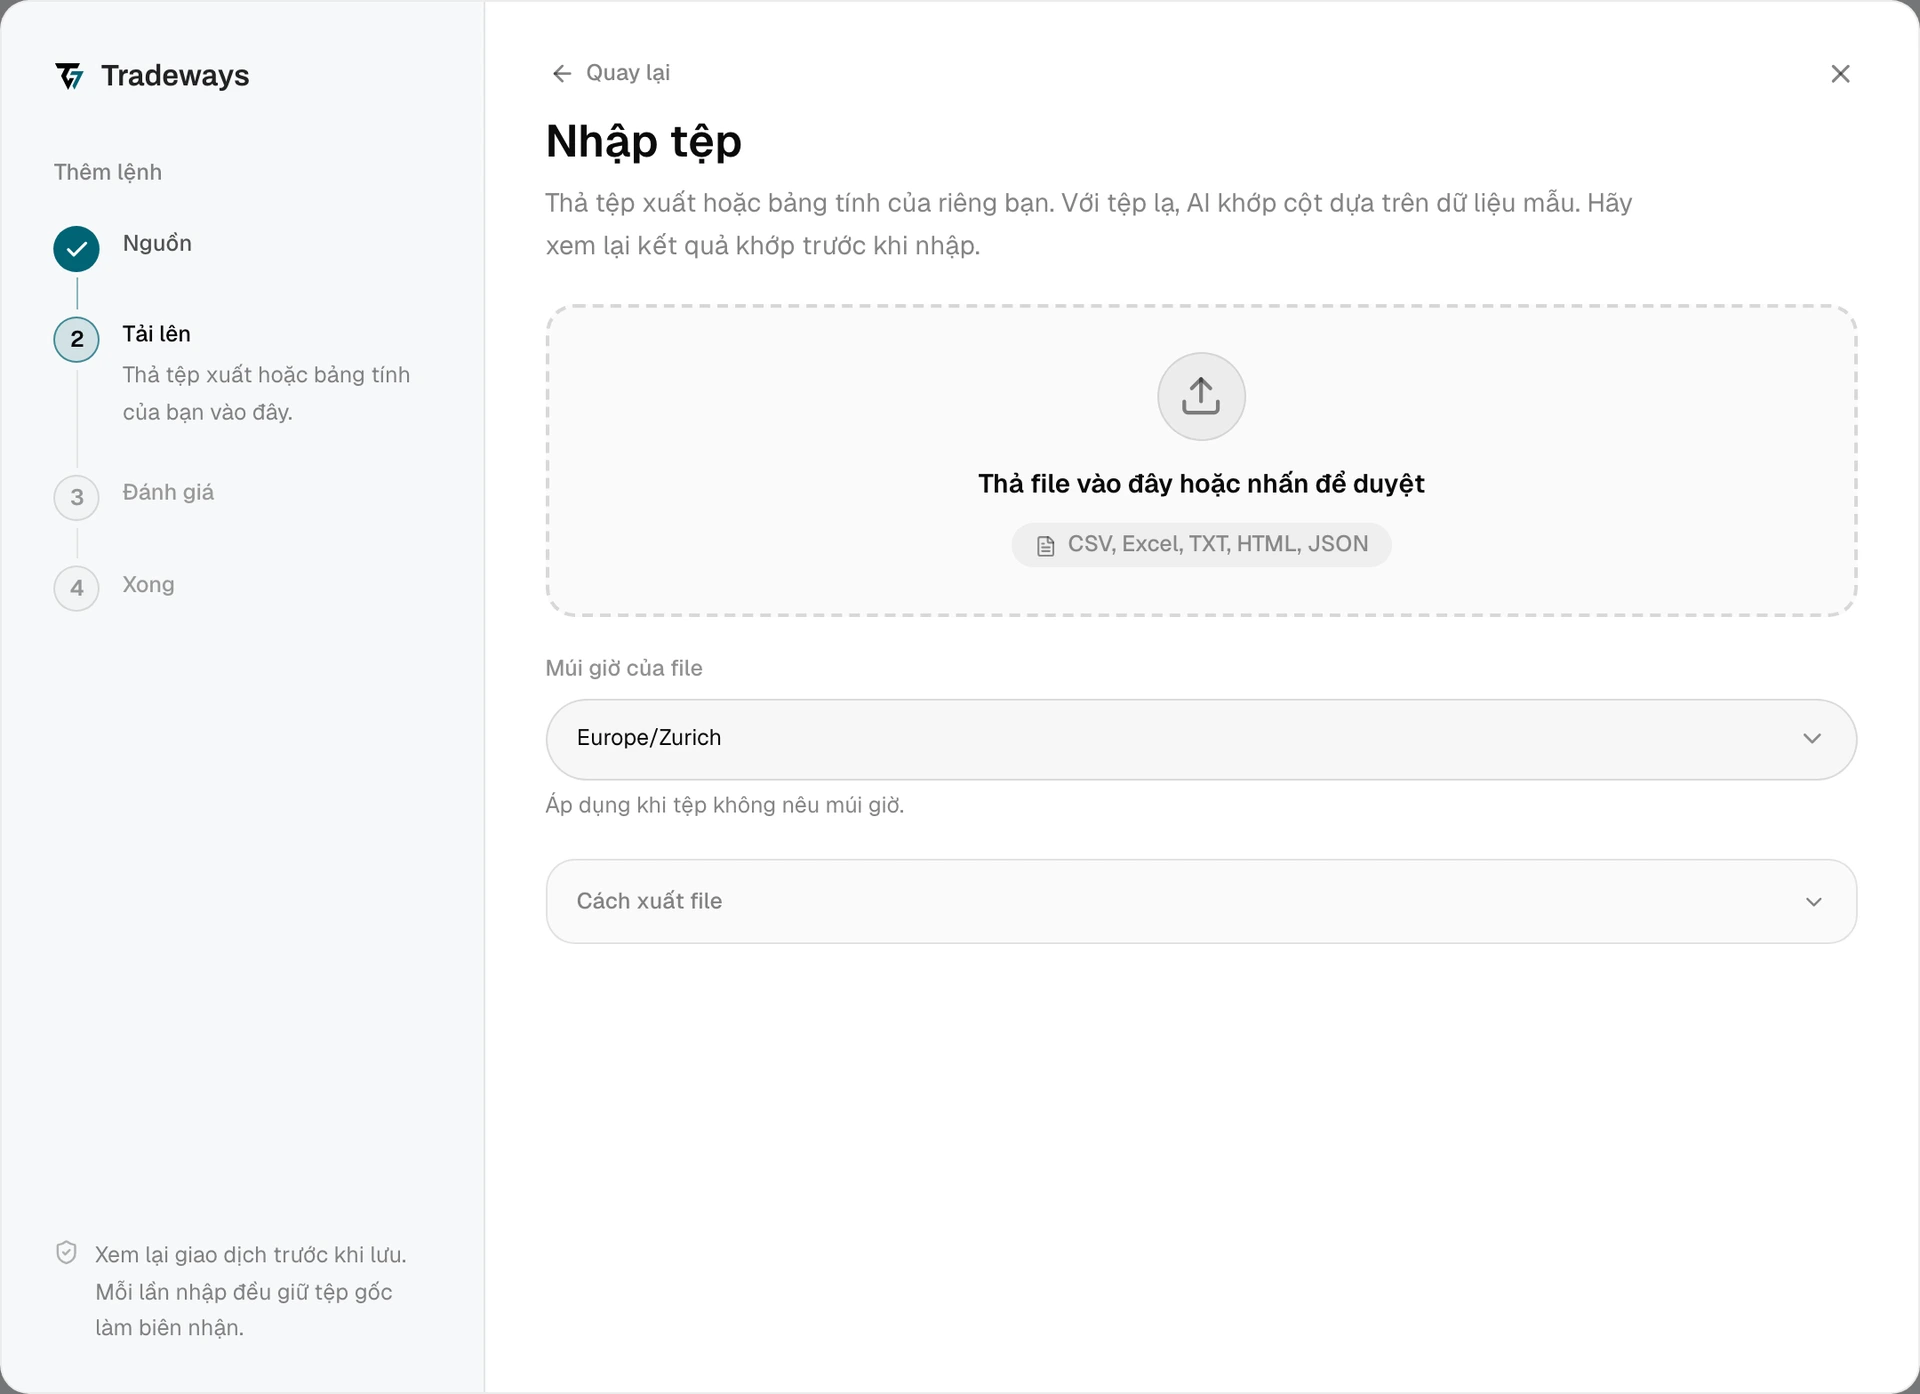Viewport: 1920px width, 1394px height.
Task: Select the Tải lên step label
Action: click(156, 334)
